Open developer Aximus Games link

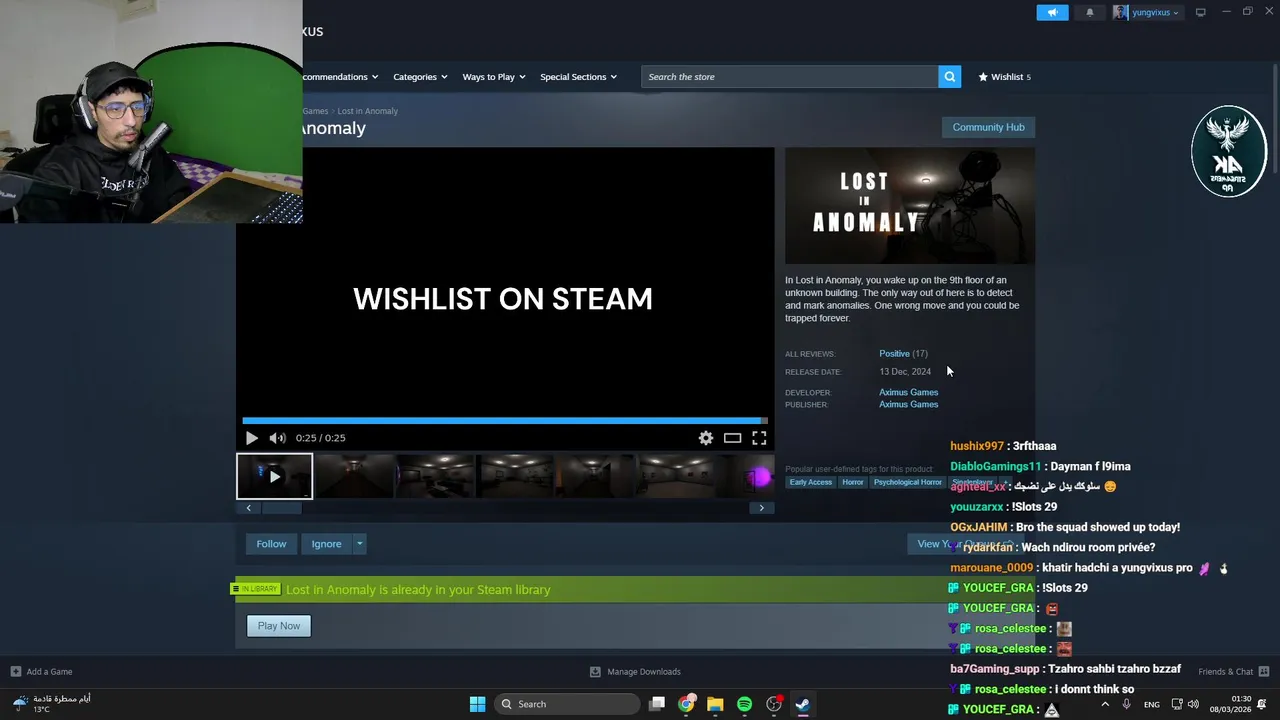pyautogui.click(x=908, y=392)
